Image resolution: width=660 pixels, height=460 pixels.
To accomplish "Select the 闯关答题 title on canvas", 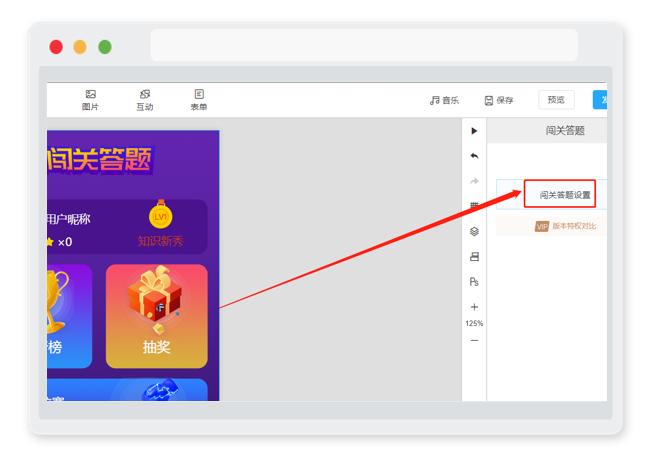I will coord(100,160).
